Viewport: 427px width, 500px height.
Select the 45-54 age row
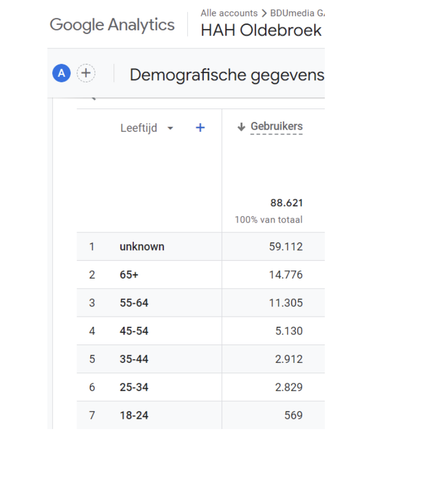click(x=201, y=331)
